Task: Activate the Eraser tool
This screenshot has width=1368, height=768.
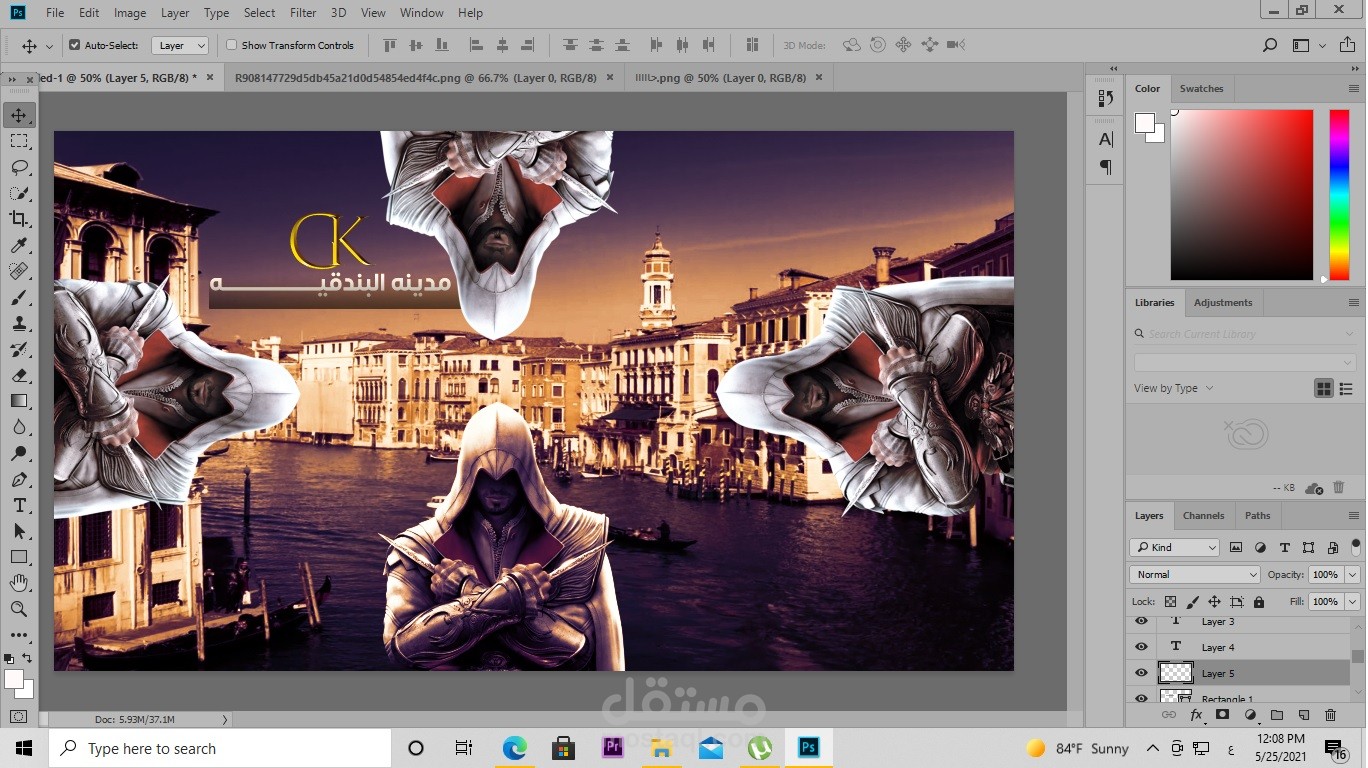Action: point(19,375)
